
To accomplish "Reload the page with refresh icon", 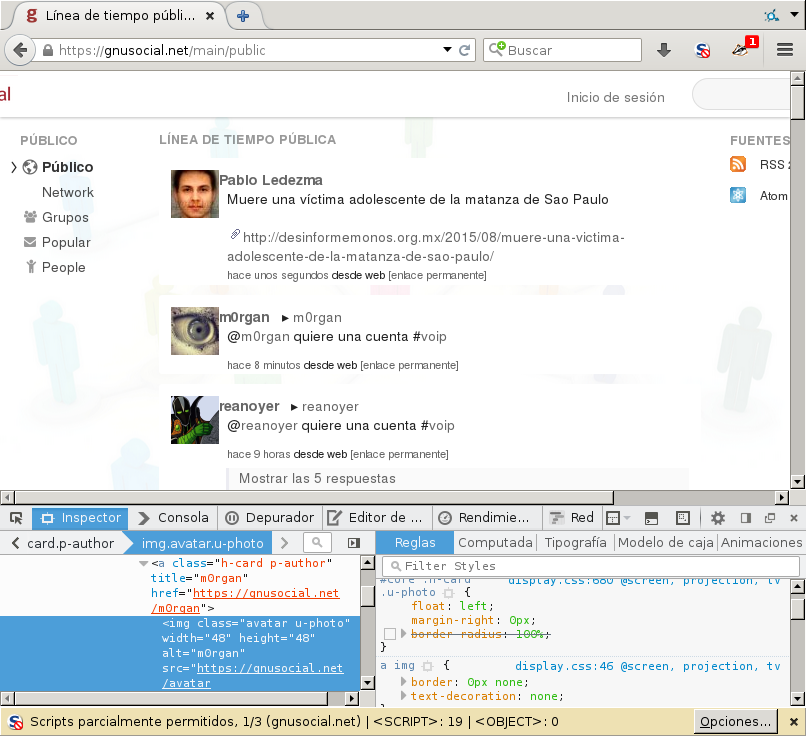I will click(465, 50).
